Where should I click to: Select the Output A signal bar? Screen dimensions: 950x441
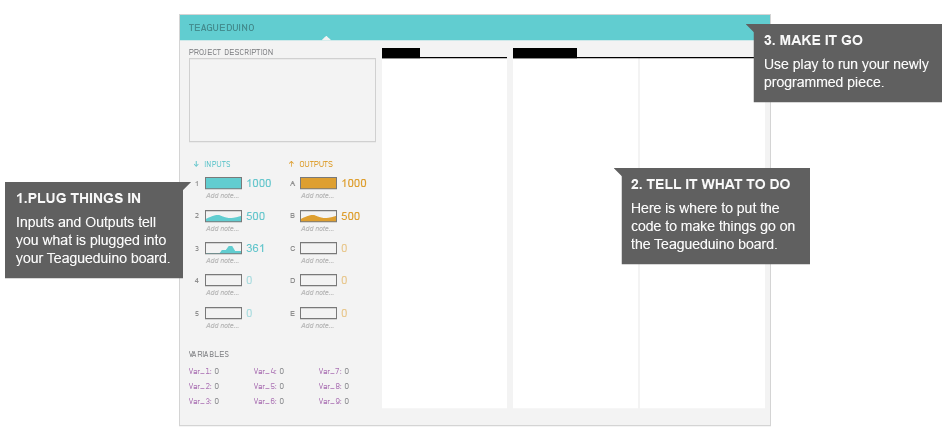pos(318,183)
